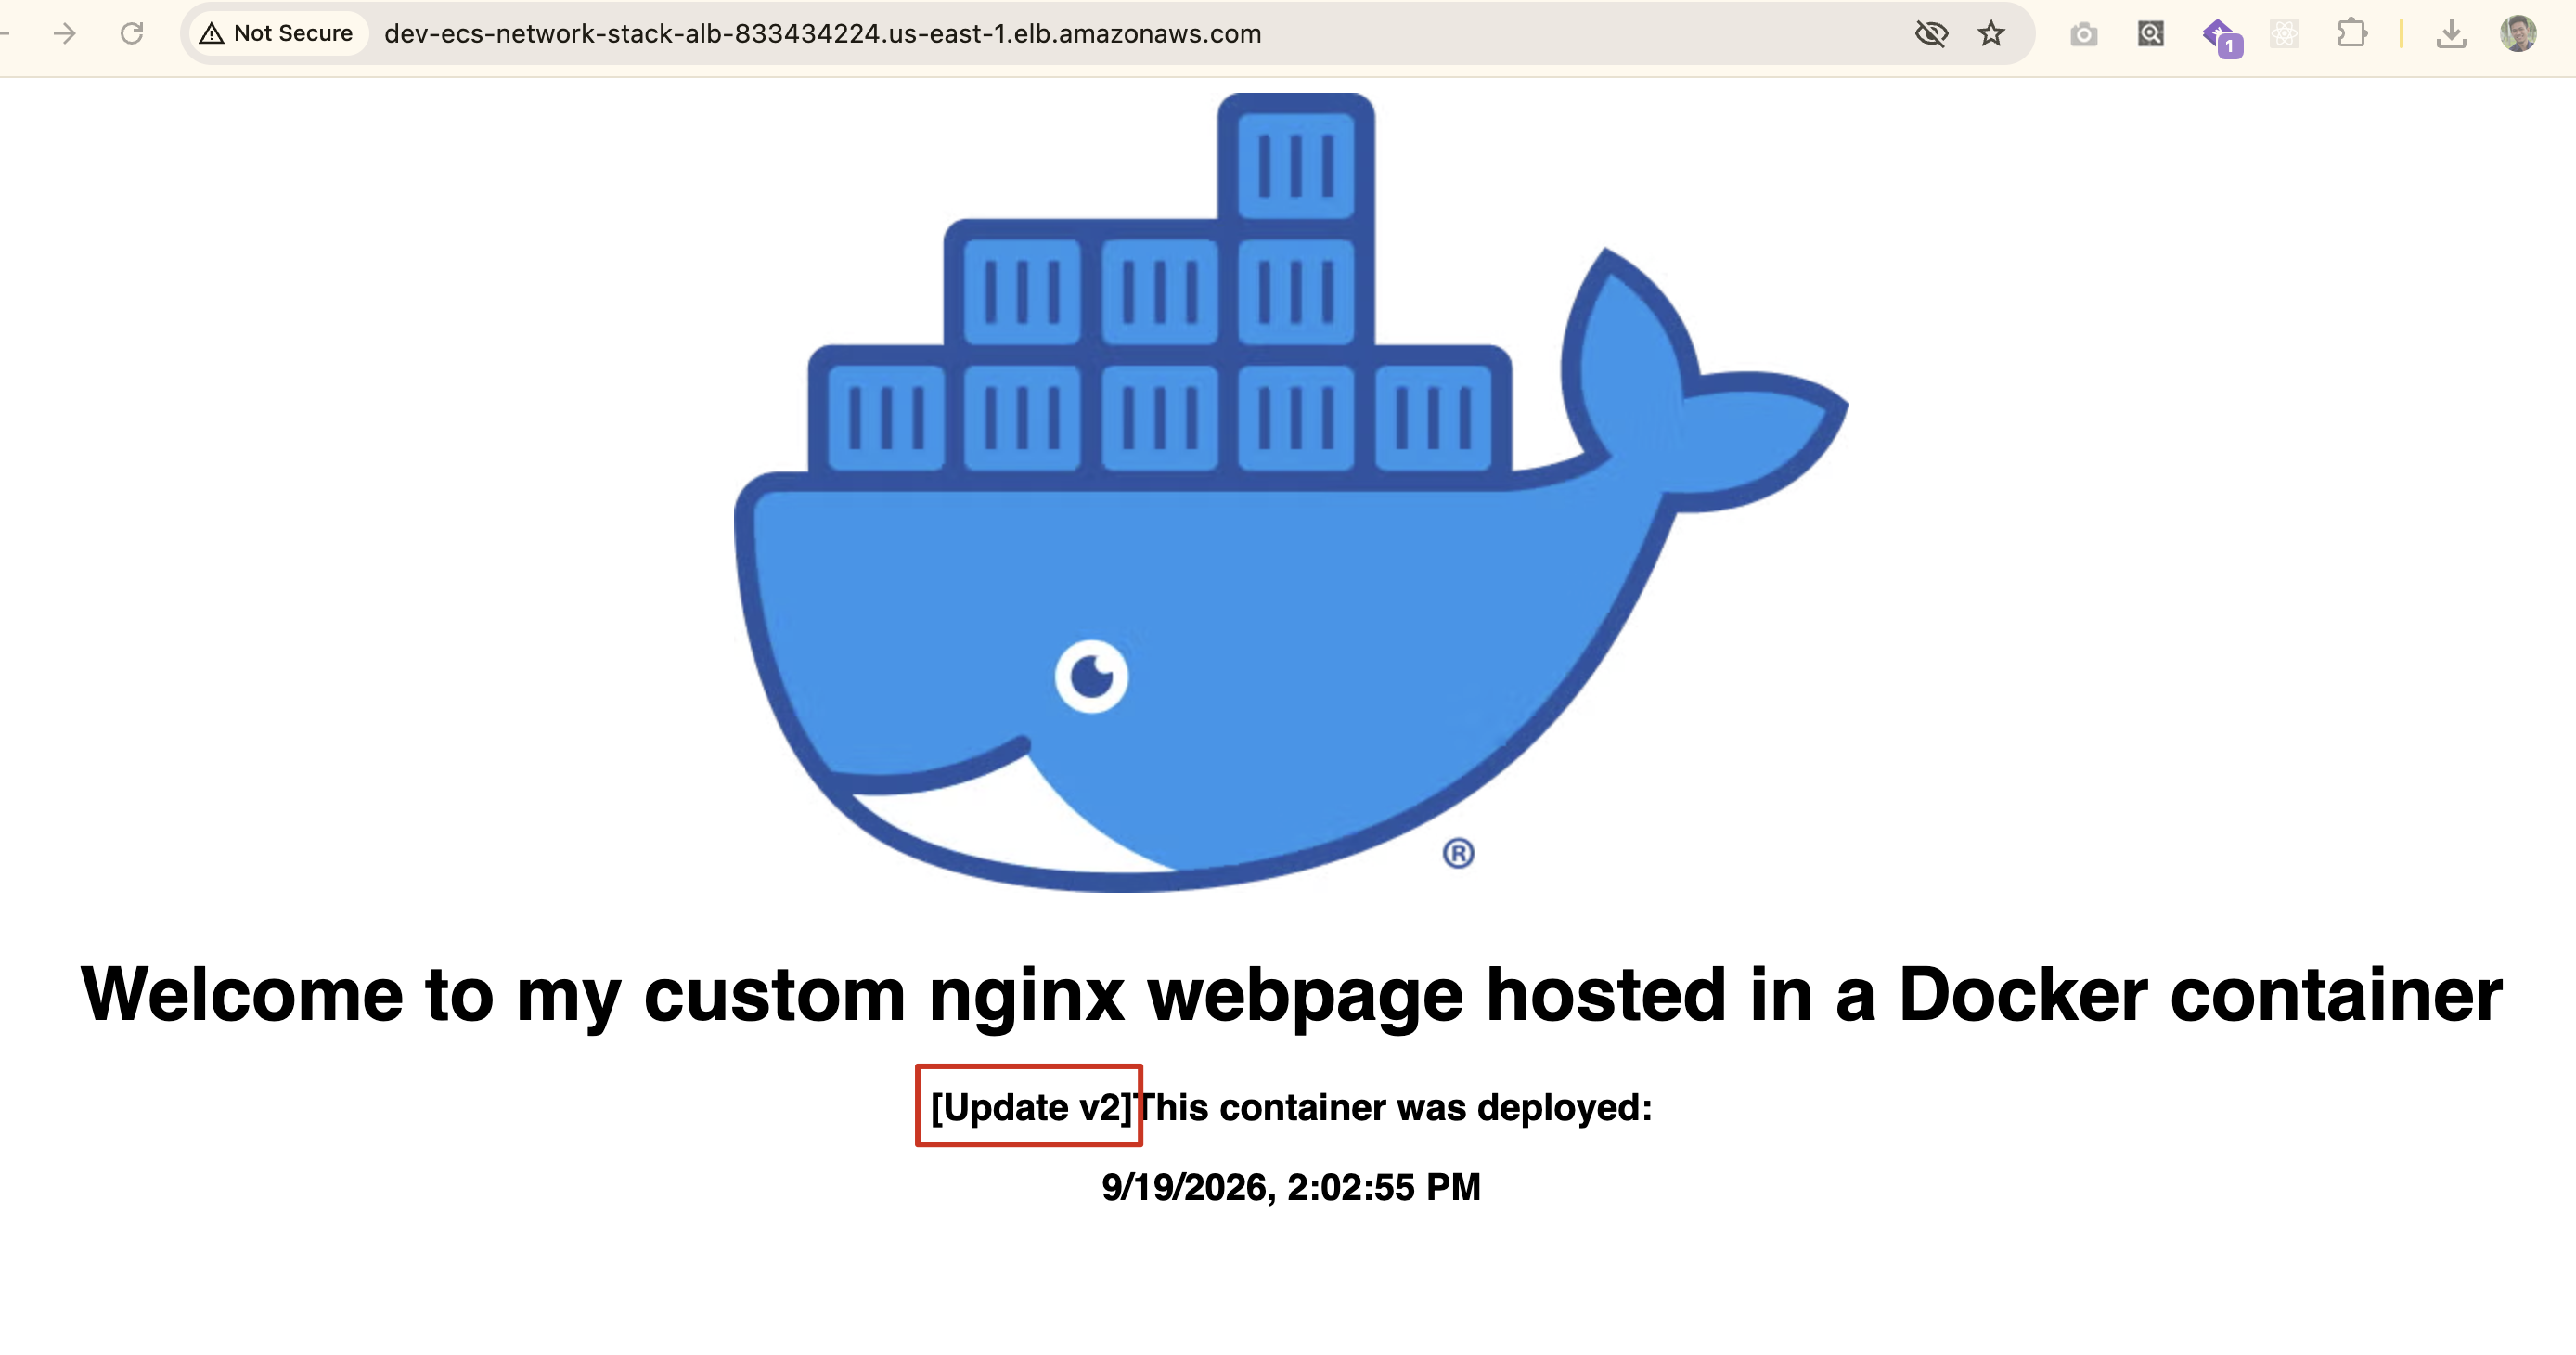
Task: Click the crossed-out eye tracking icon
Action: point(1931,34)
